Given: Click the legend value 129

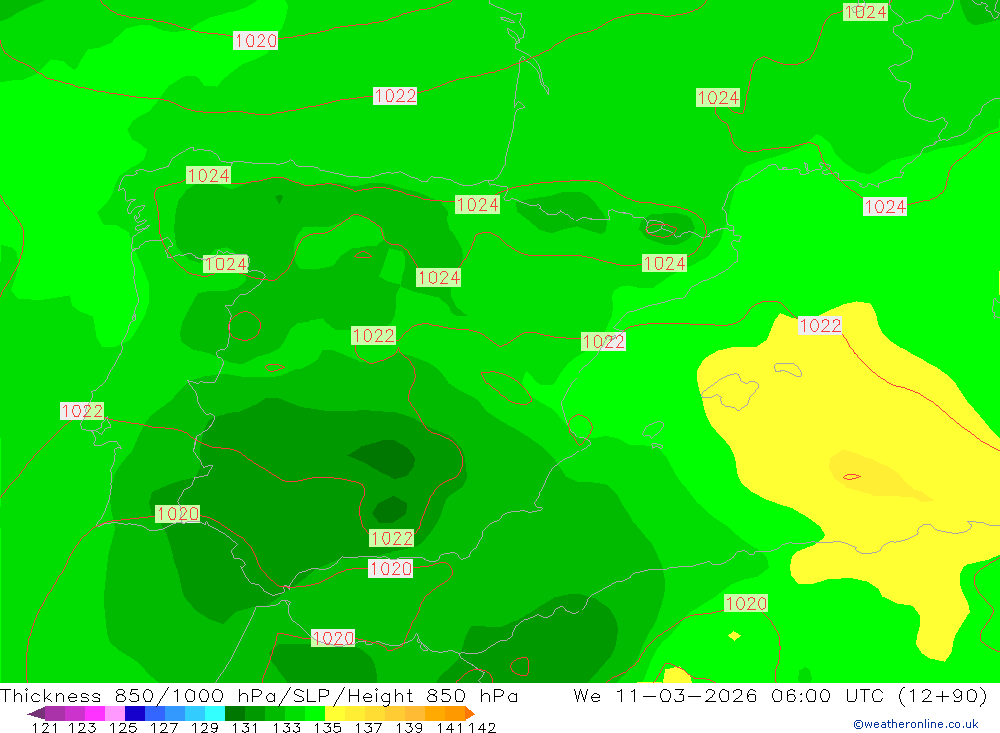Looking at the screenshot, I should [x=205, y=728].
